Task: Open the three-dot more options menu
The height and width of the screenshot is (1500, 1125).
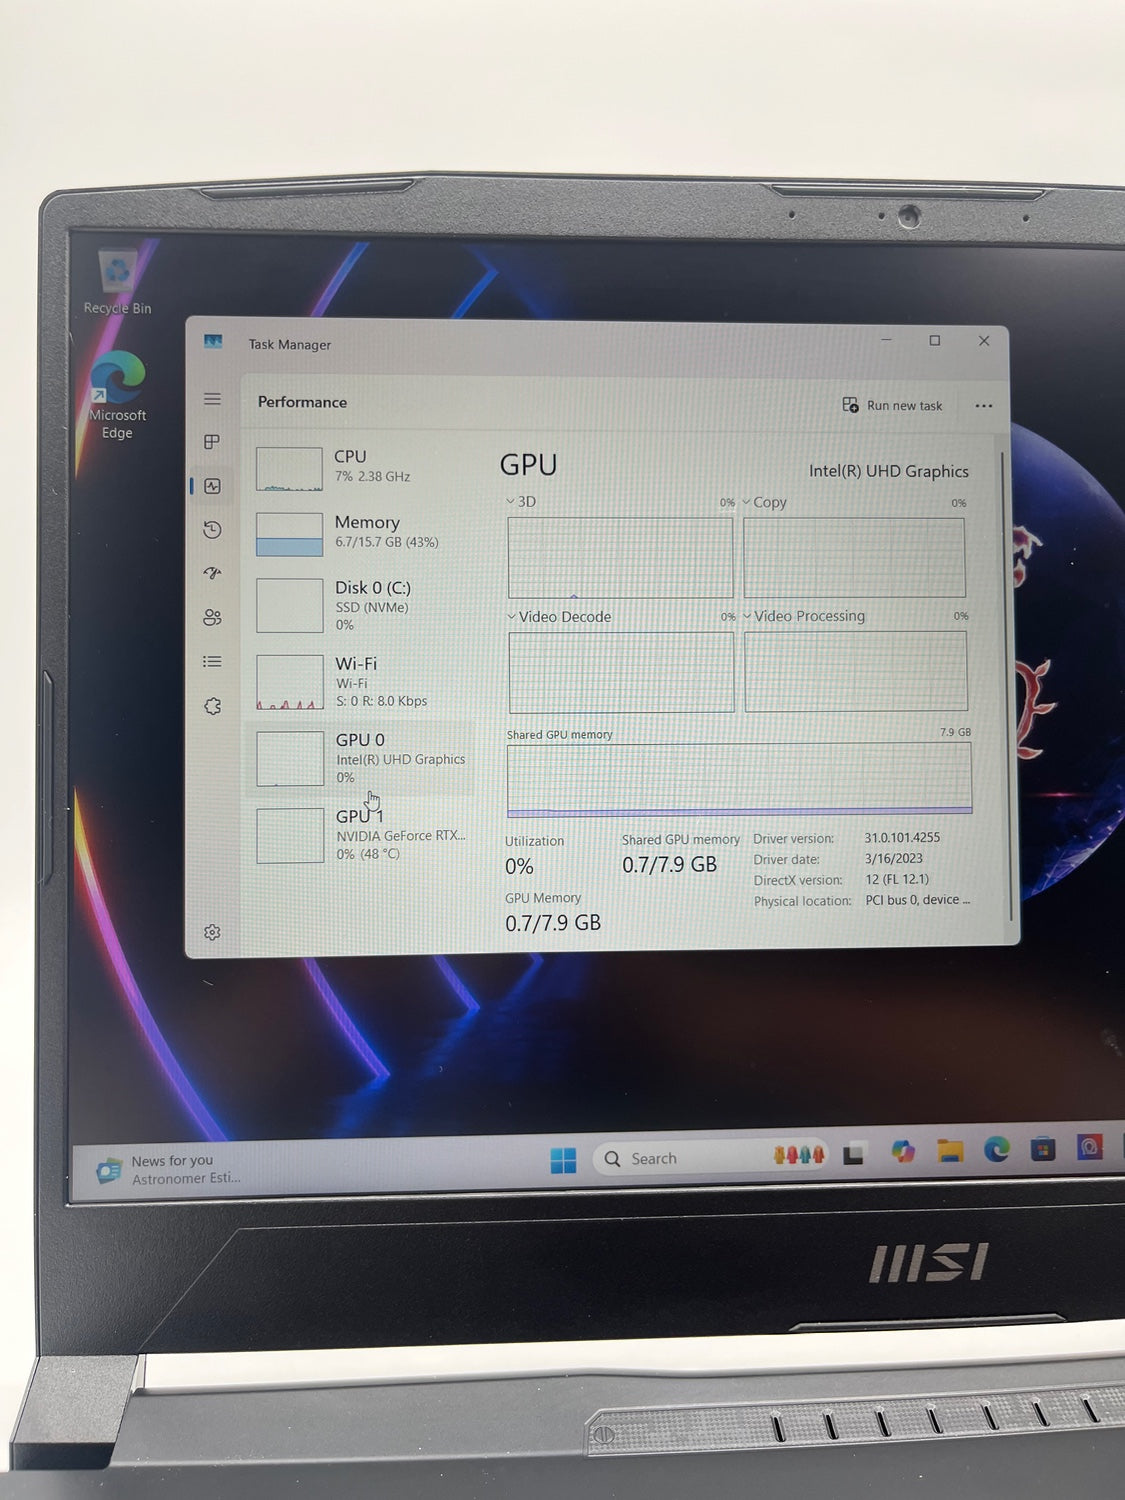Action: tap(983, 406)
